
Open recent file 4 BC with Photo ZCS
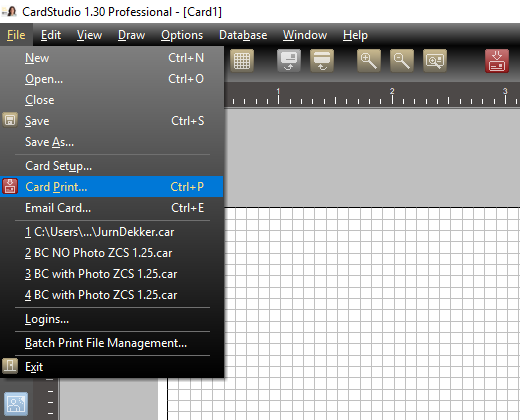coord(112,295)
